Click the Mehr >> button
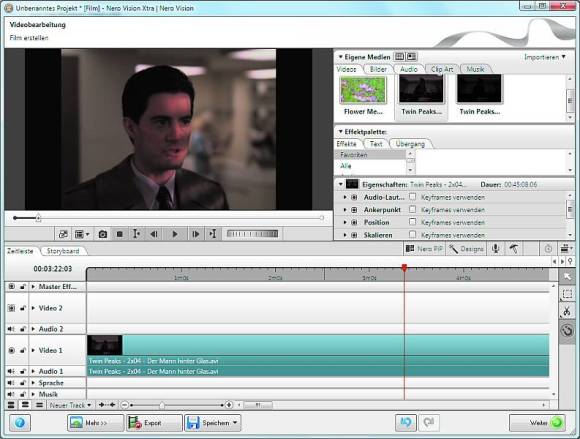 [x=96, y=422]
